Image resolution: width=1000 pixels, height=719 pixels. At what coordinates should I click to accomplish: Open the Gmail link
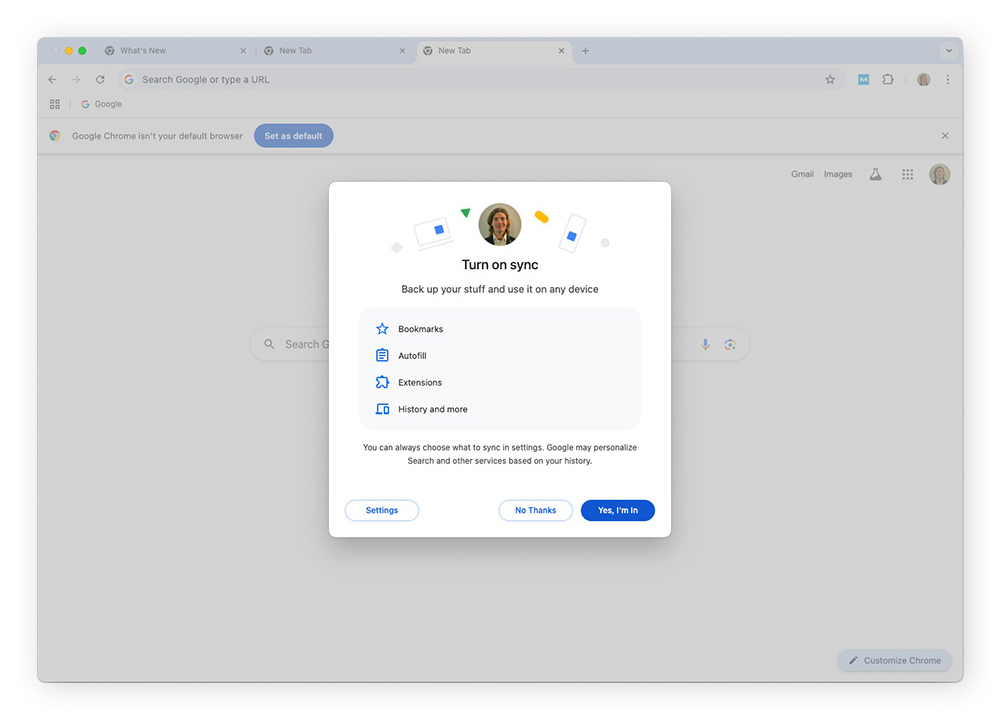point(802,174)
